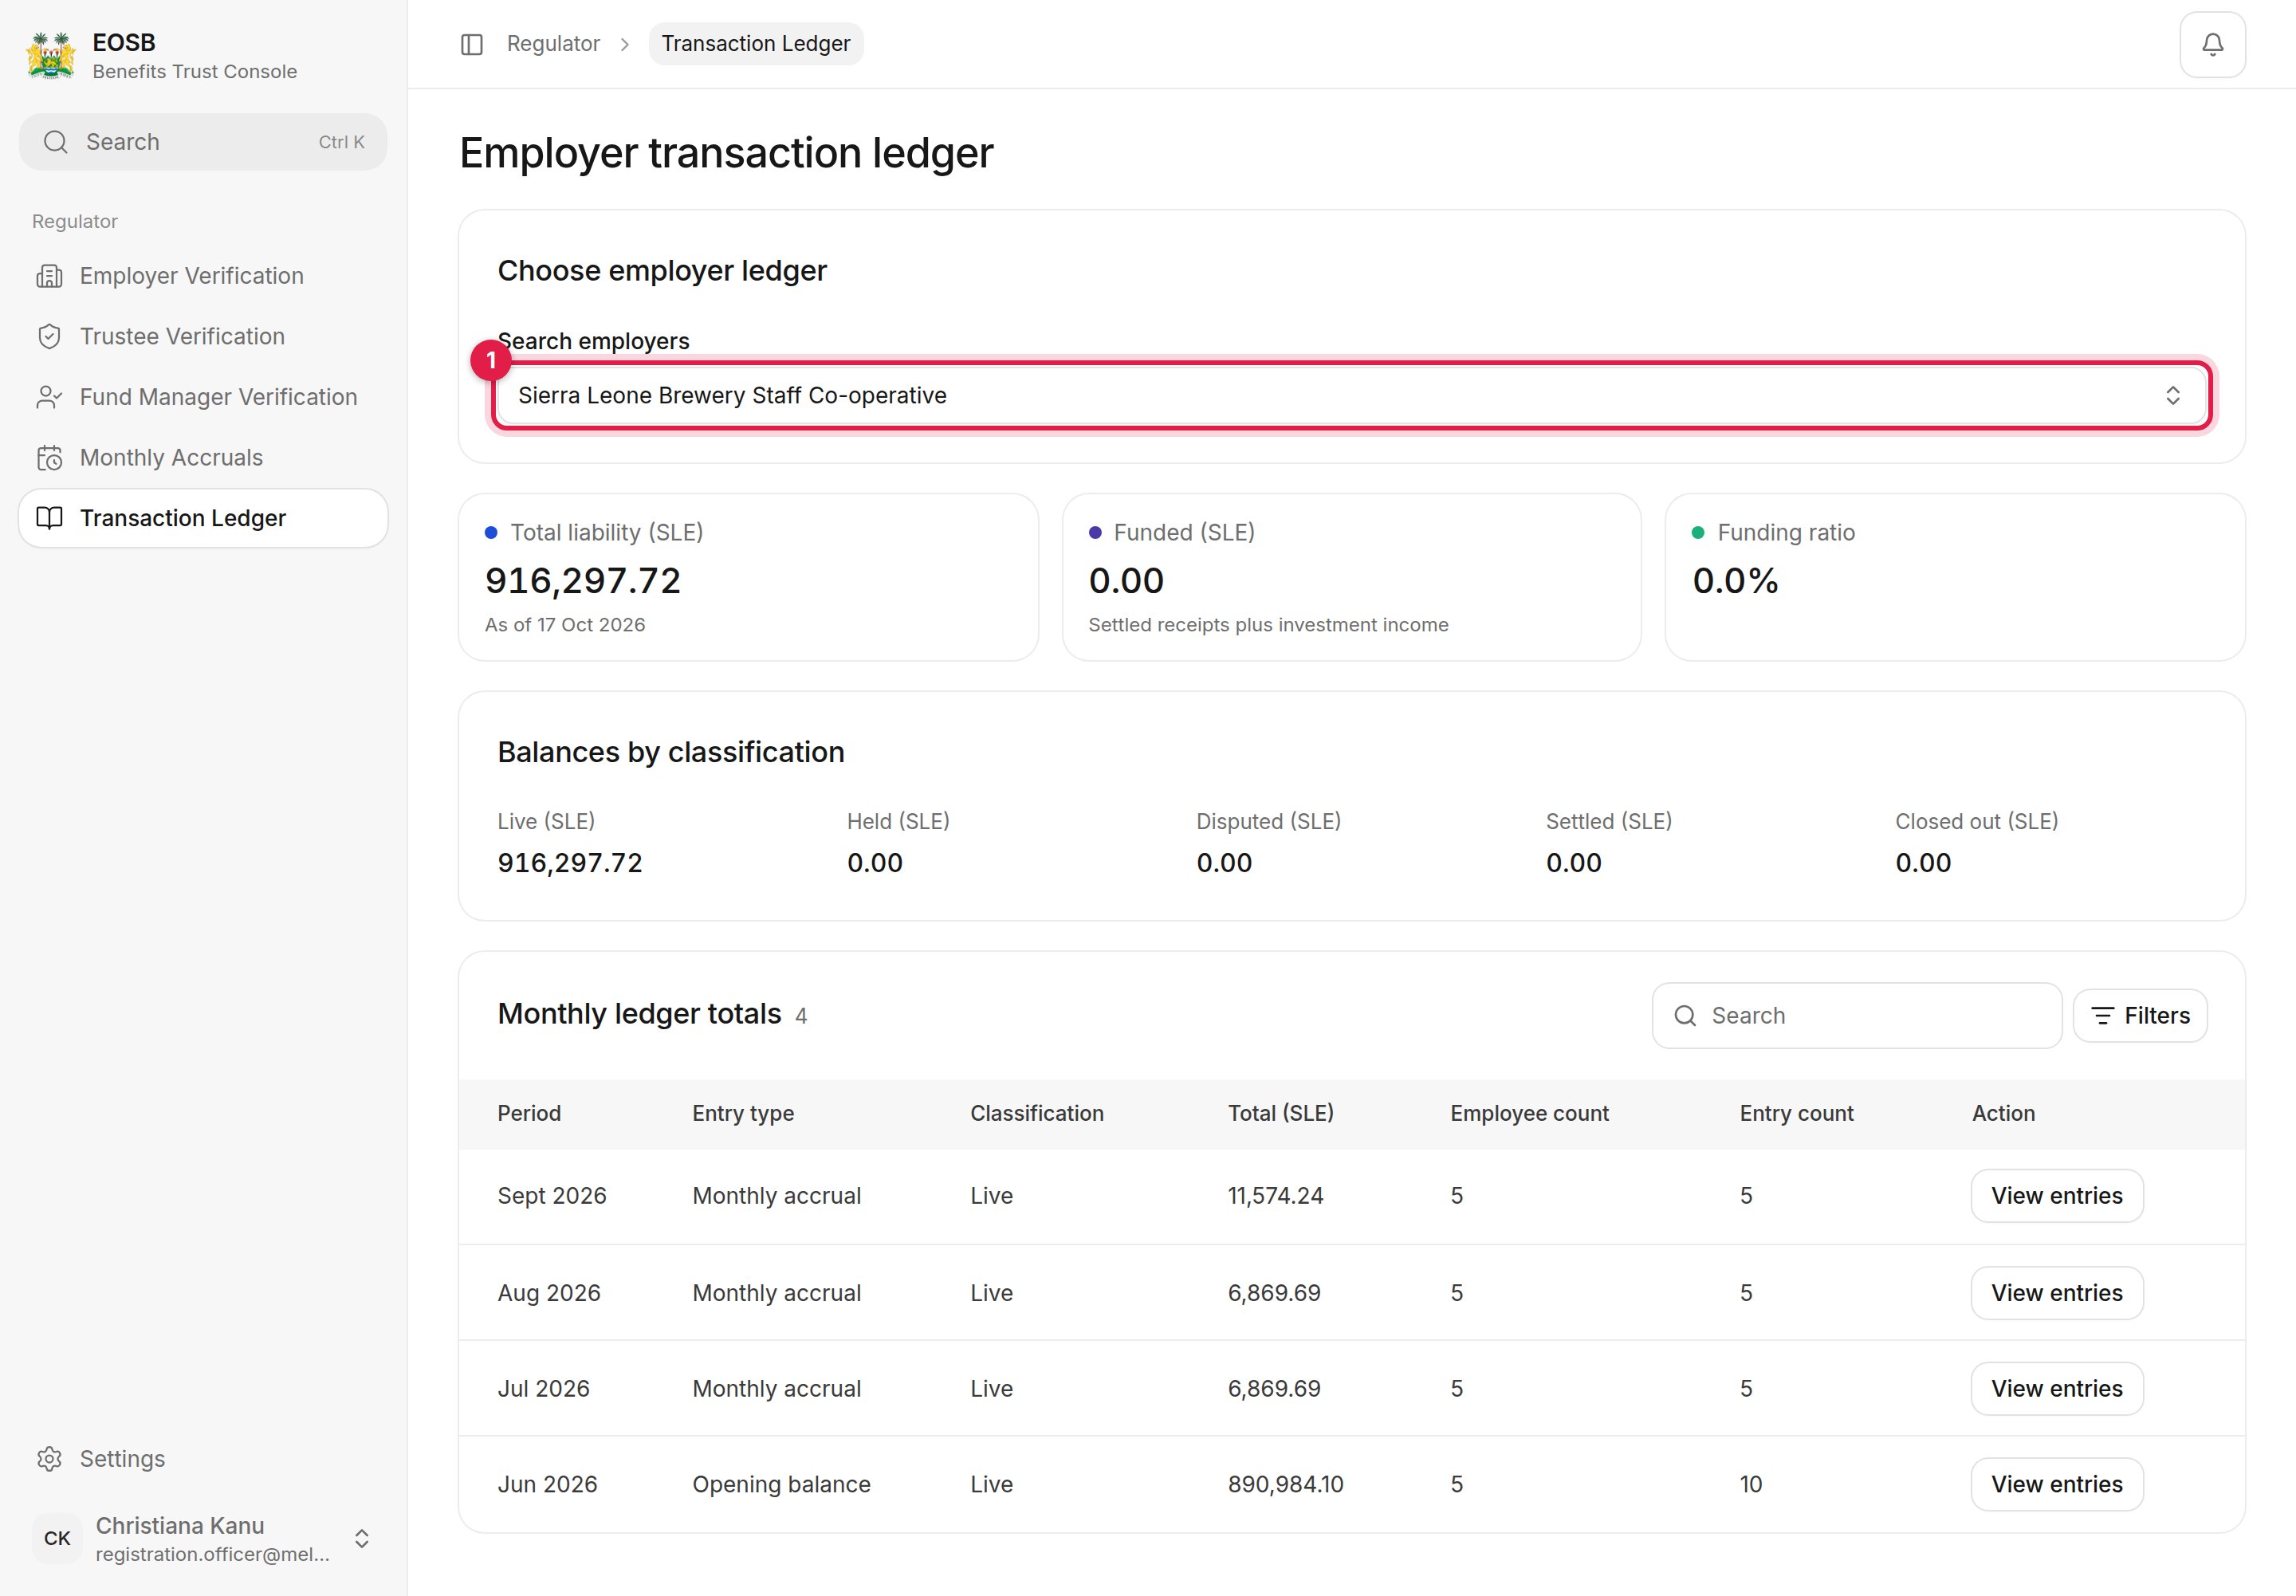Select Transaction Ledger in sidebar
Viewport: 2296px width, 1596px height.
tap(203, 518)
